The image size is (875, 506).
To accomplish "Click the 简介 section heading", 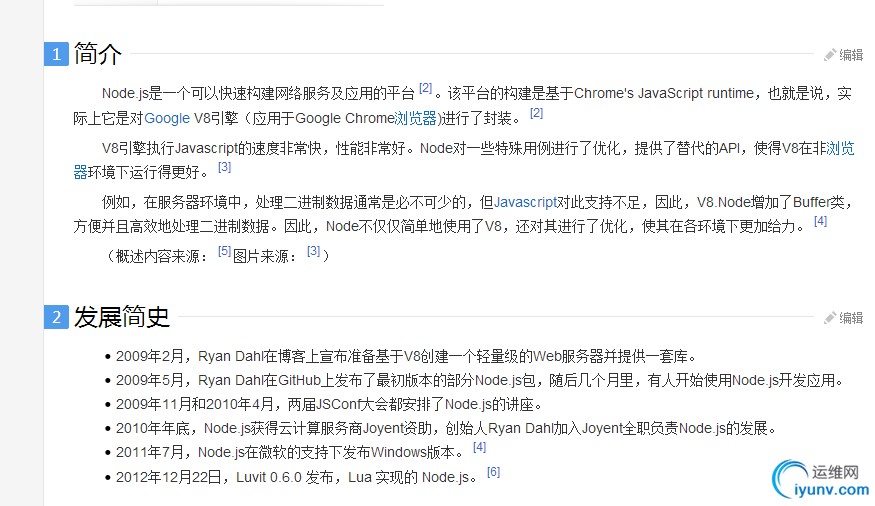I will pyautogui.click(x=98, y=54).
